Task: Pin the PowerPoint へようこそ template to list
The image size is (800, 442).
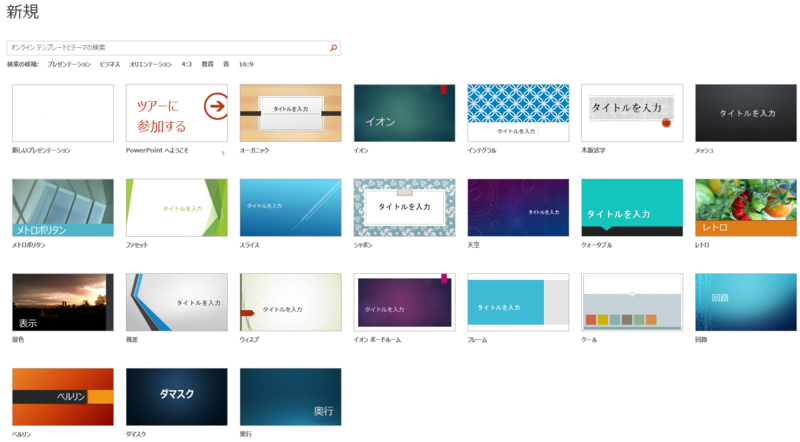Action: [223, 153]
